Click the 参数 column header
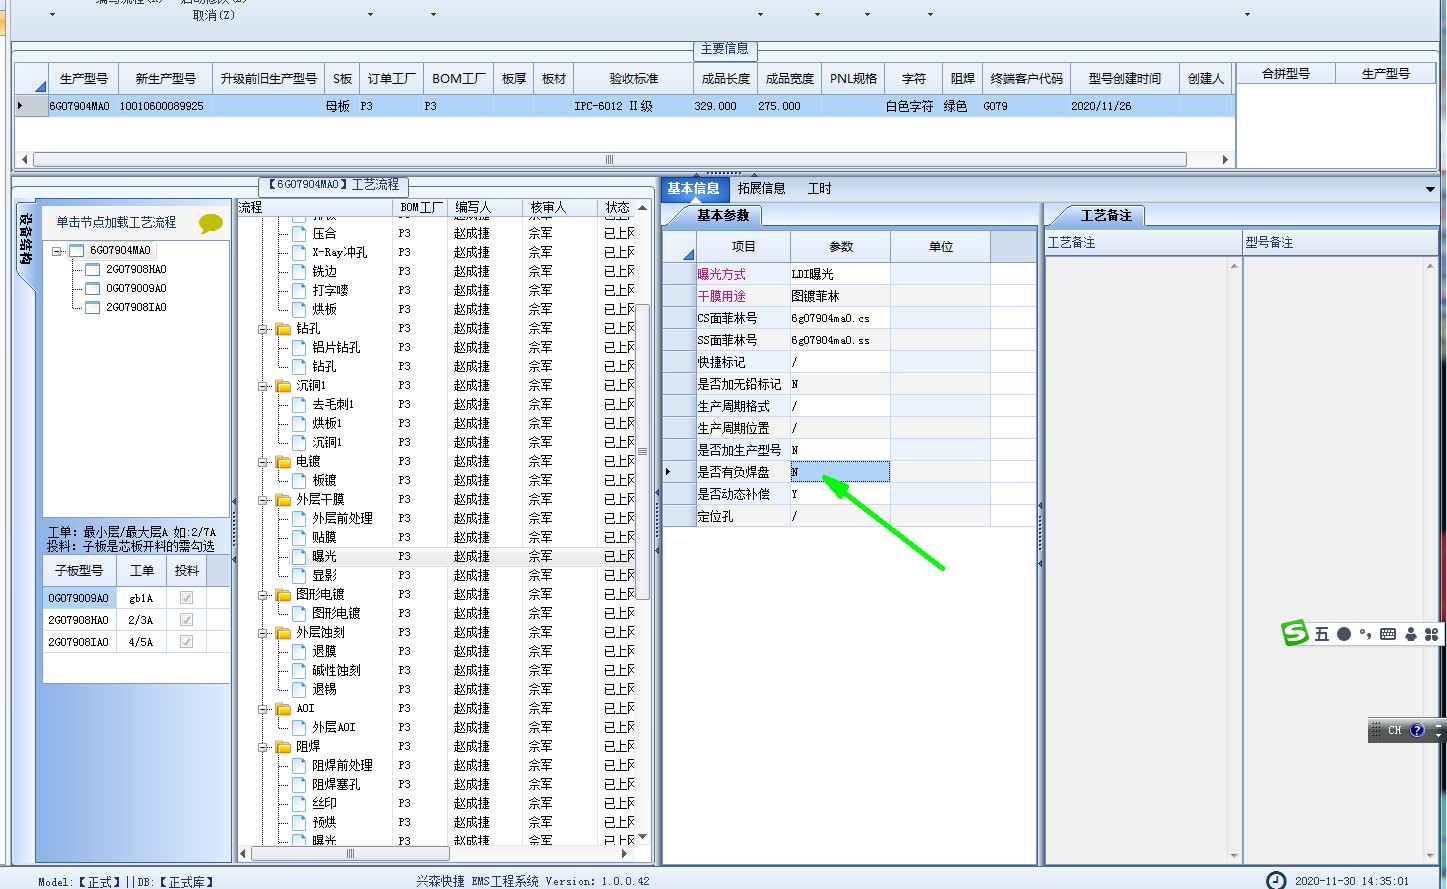 click(x=840, y=246)
